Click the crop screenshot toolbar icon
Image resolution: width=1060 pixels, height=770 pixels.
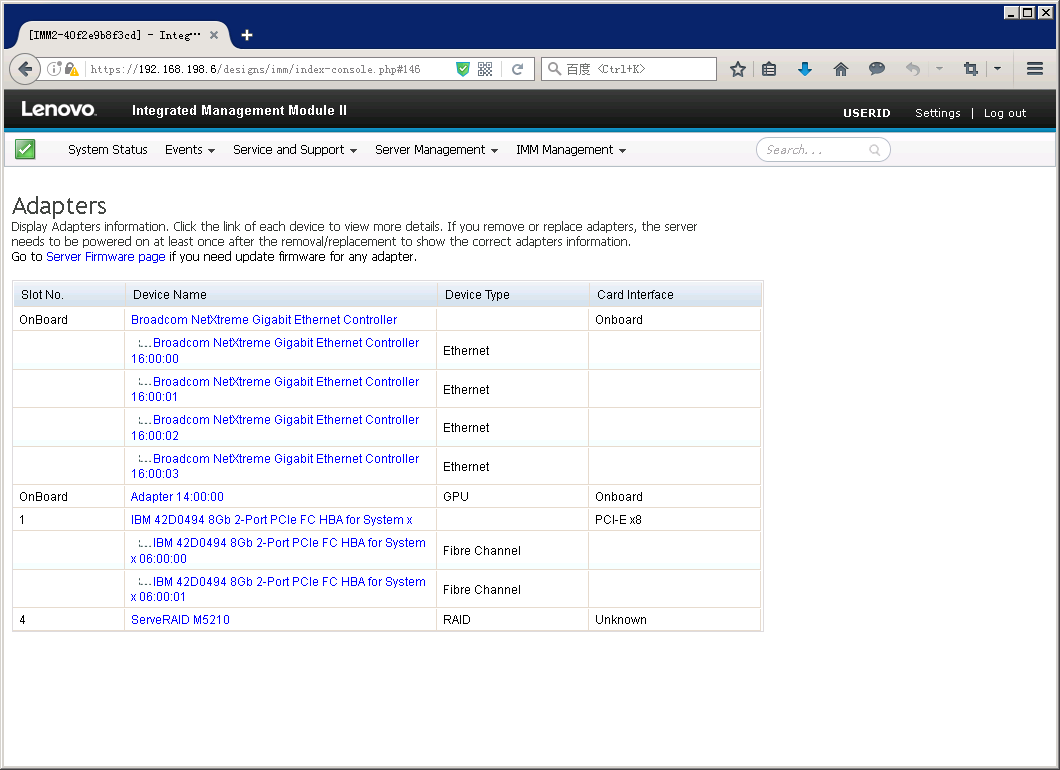pos(971,69)
